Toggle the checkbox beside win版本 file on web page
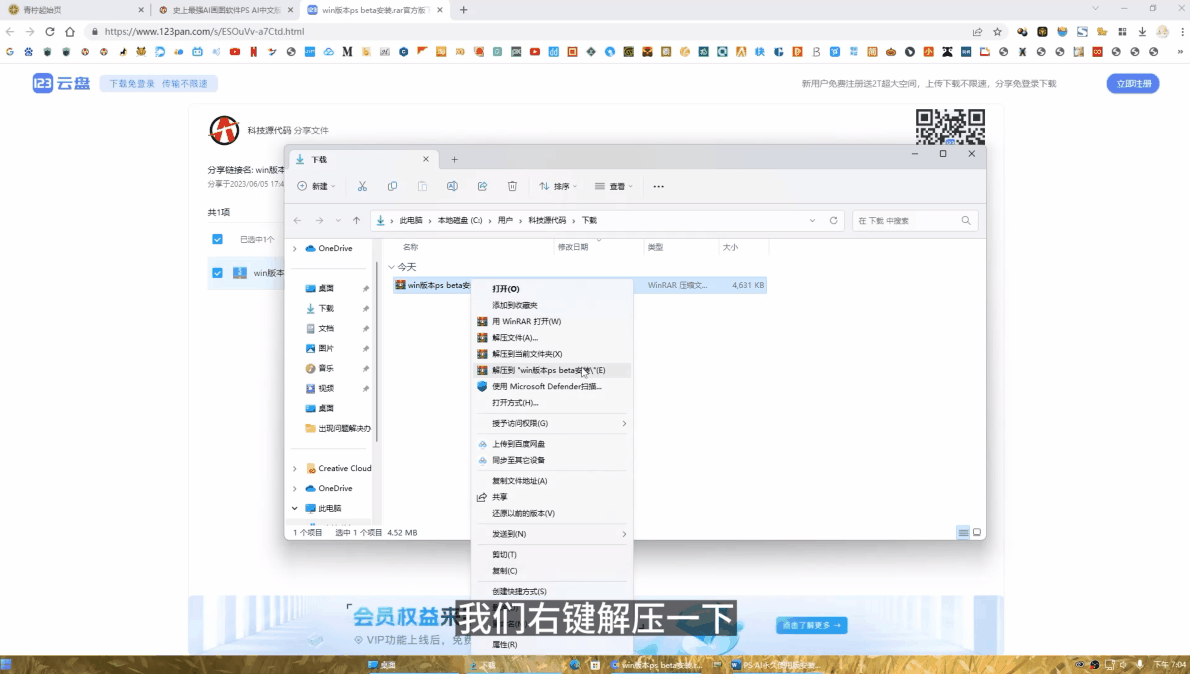 point(218,272)
